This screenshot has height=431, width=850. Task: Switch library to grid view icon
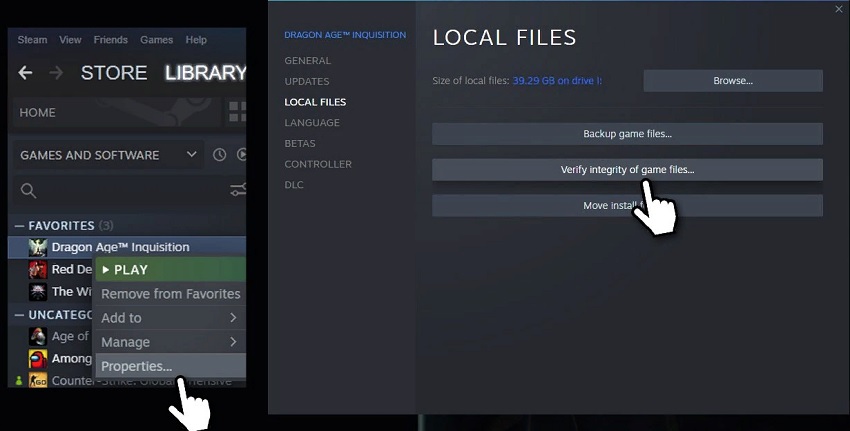coord(237,112)
